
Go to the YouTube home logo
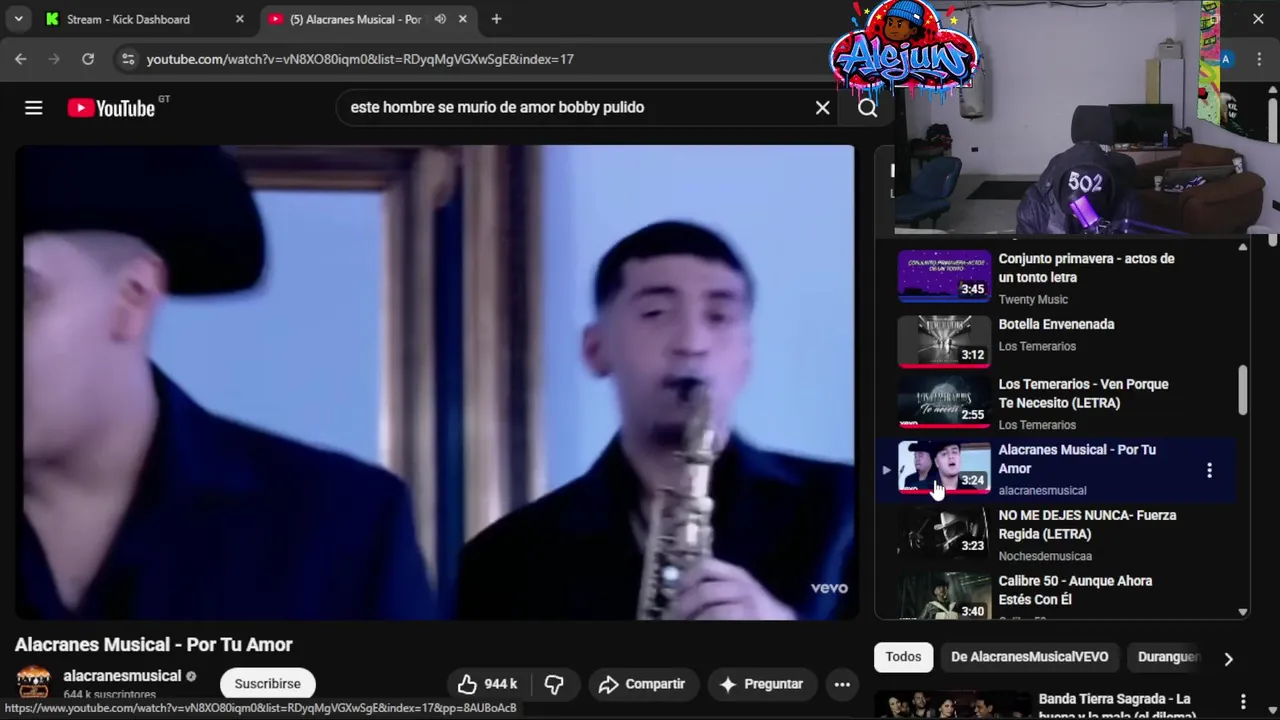(x=111, y=108)
